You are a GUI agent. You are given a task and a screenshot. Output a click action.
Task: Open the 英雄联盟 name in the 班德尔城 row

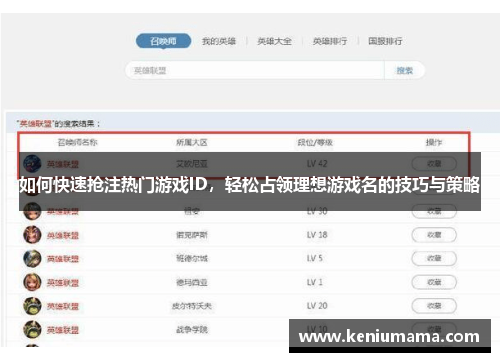(x=63, y=259)
